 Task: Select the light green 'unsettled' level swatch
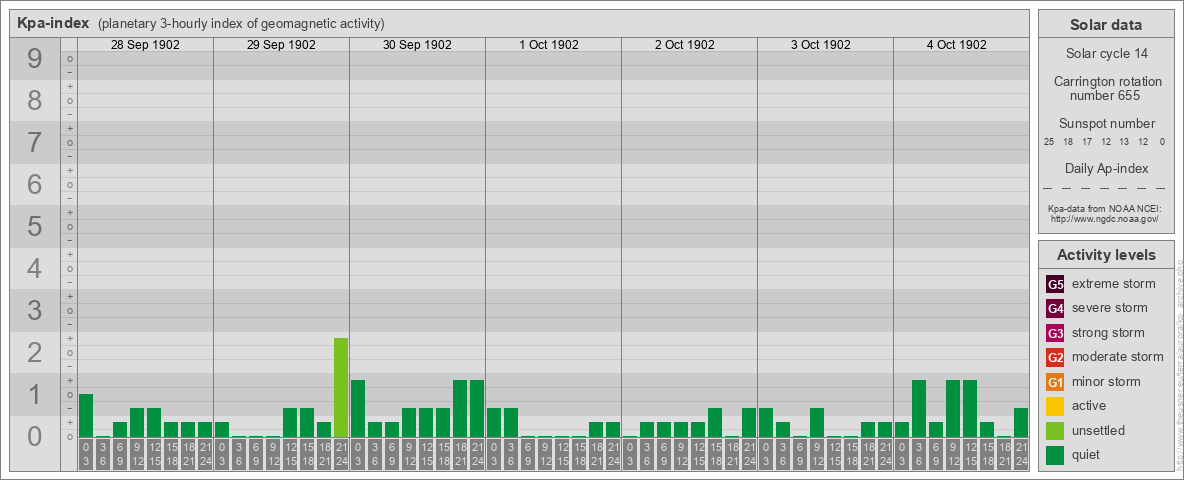point(1055,431)
